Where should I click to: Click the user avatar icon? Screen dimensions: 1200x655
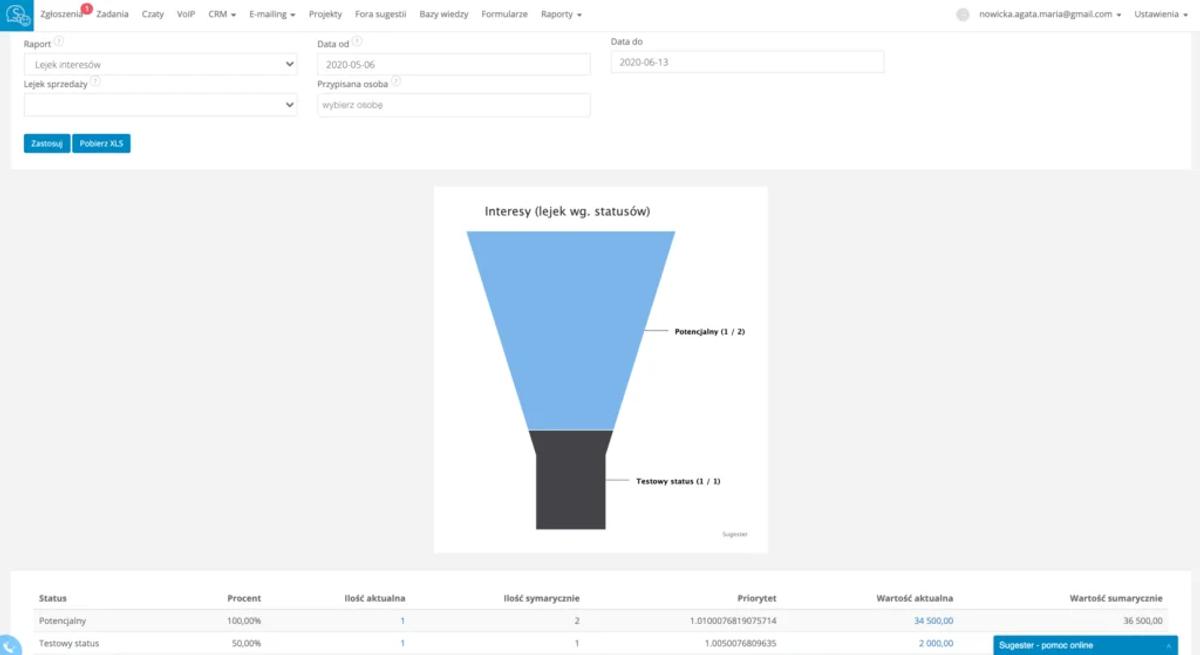coord(963,15)
